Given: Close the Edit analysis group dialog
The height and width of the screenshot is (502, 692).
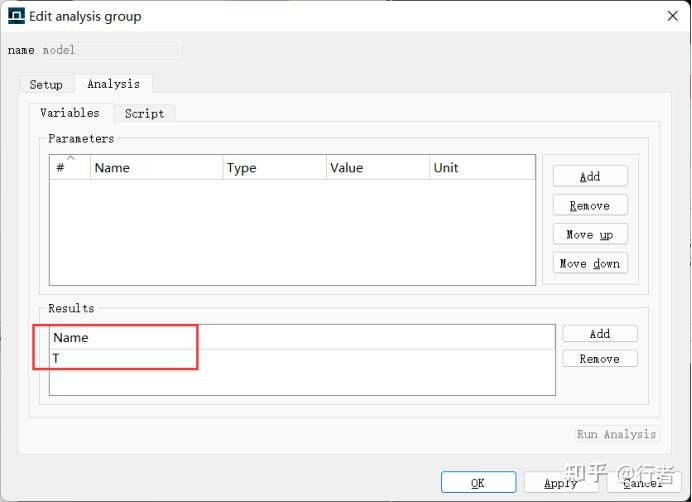Looking at the screenshot, I should click(x=671, y=16).
